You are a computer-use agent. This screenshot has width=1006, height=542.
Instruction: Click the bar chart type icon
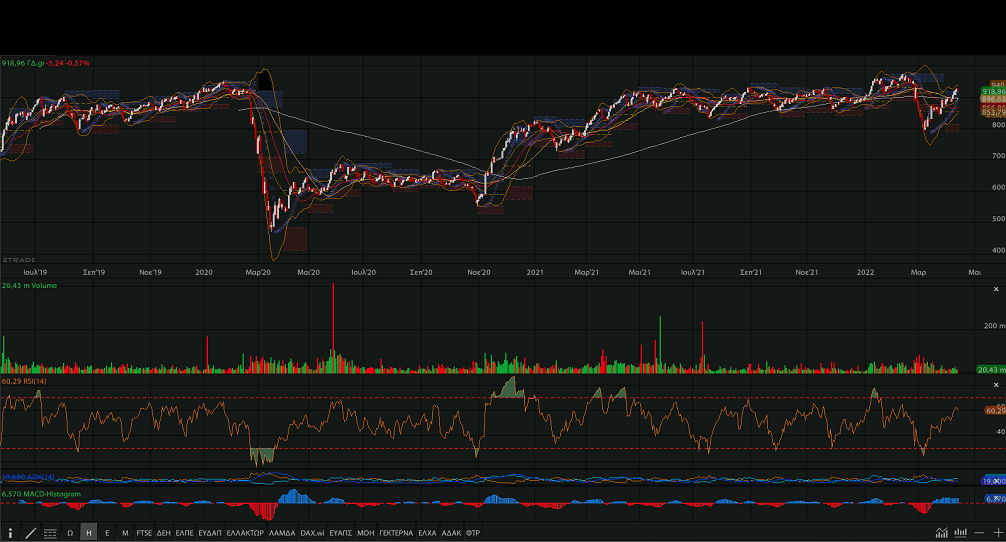point(961,533)
